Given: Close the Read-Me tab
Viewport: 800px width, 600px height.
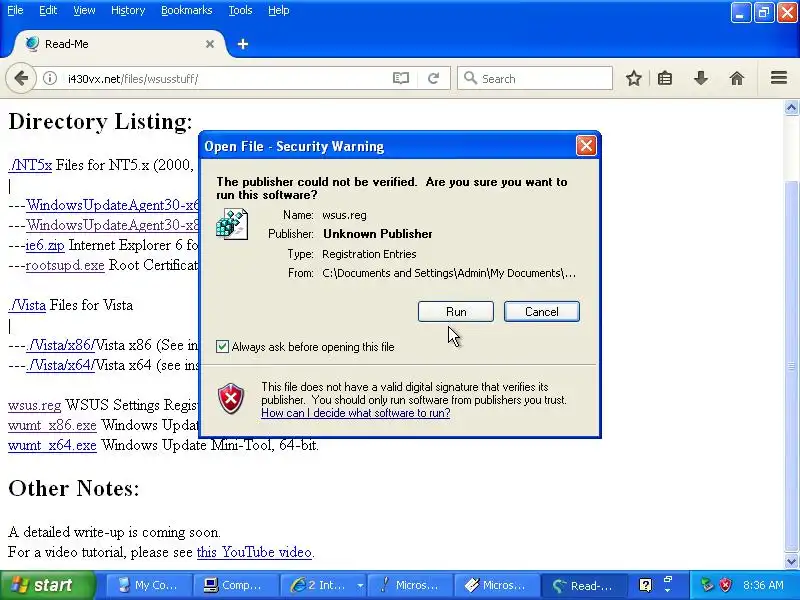Looking at the screenshot, I should 210,44.
